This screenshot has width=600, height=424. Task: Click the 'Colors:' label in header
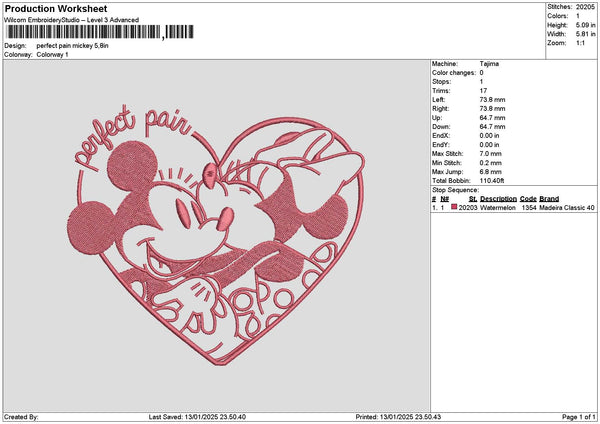point(558,16)
